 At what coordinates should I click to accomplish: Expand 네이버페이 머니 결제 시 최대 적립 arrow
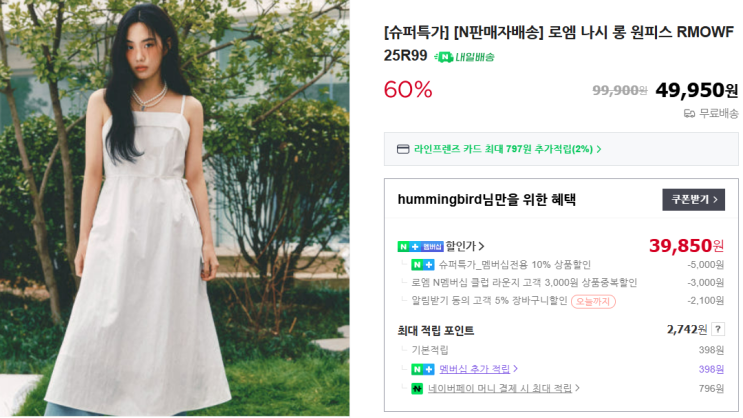click(577, 388)
